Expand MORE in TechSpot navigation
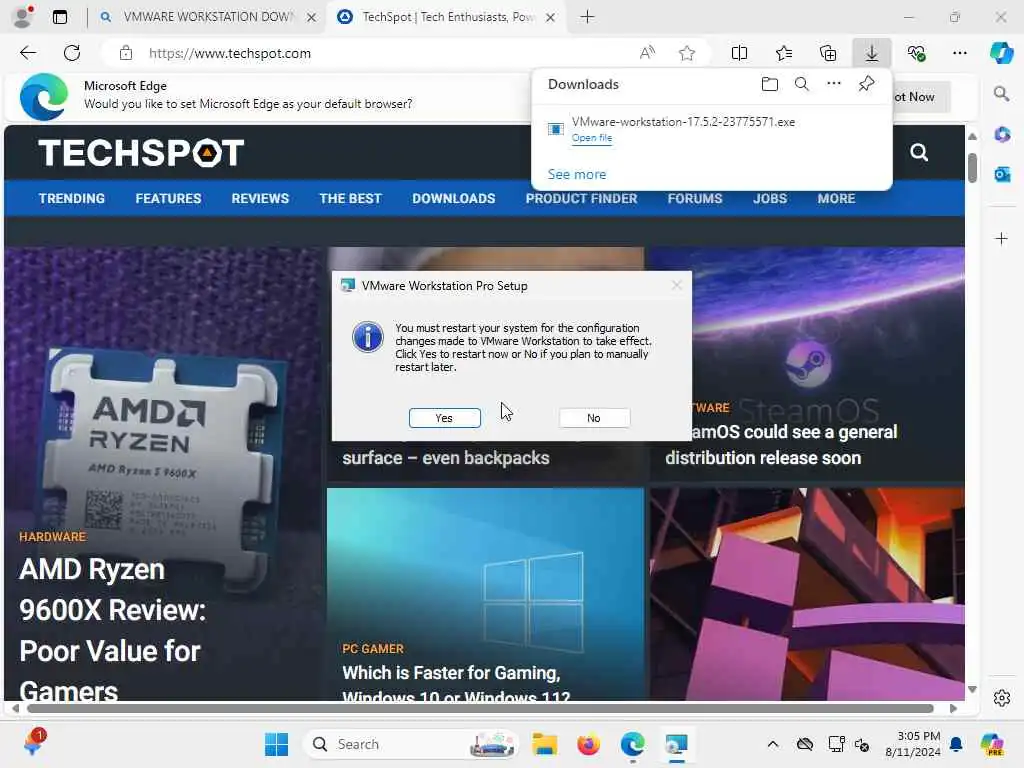 coord(837,199)
